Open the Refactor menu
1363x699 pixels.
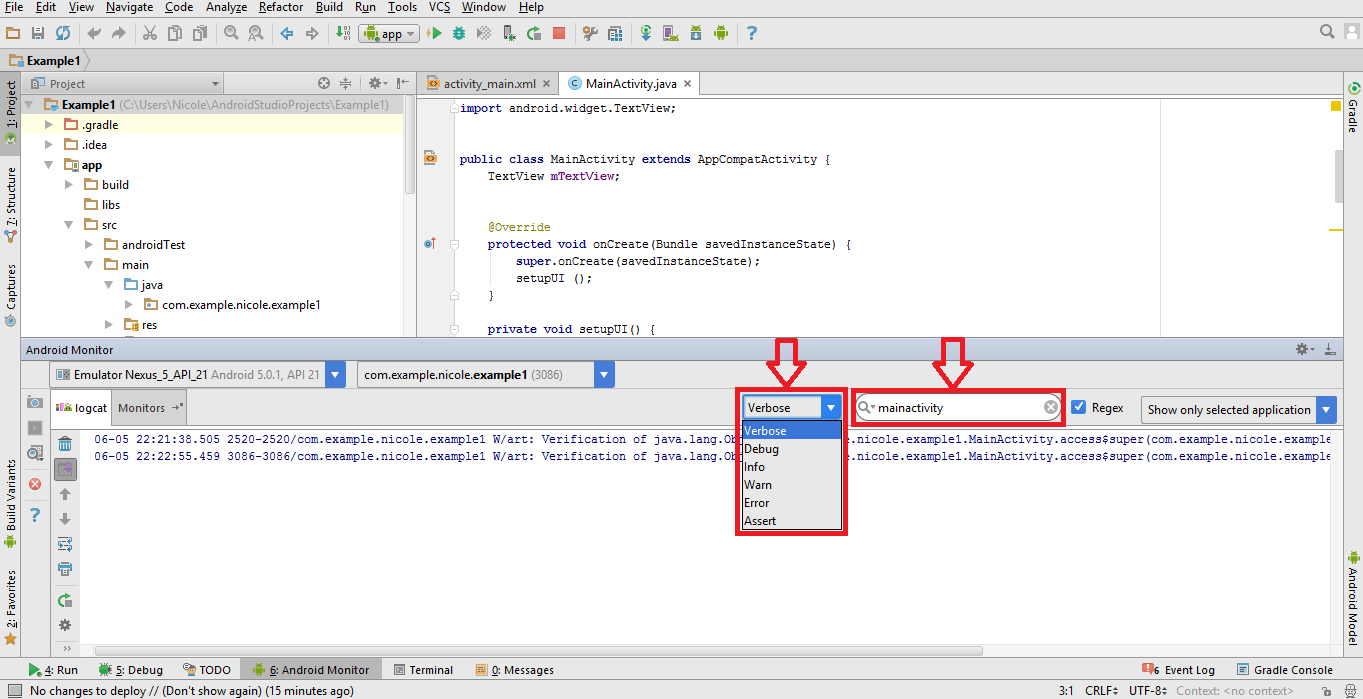coord(280,7)
